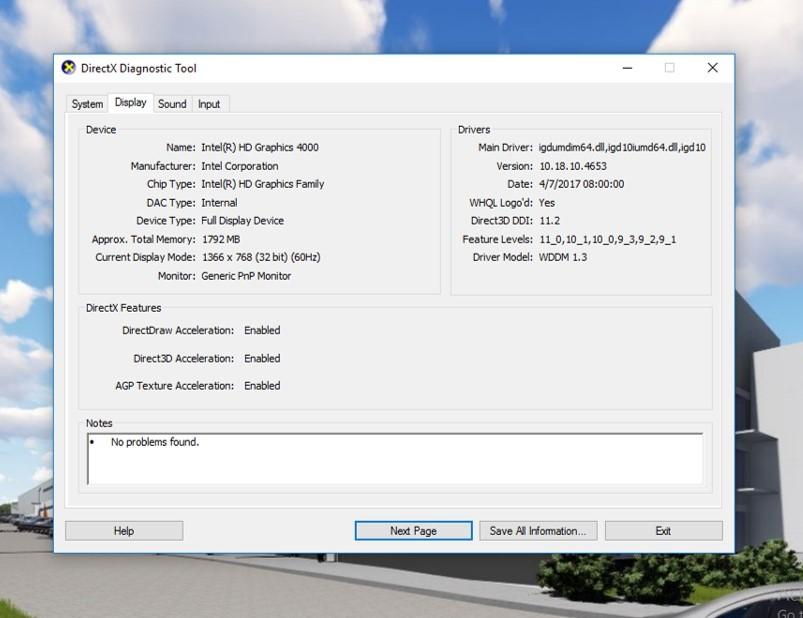Click DAC Type value 'Internal'
The image size is (803, 618).
219,203
